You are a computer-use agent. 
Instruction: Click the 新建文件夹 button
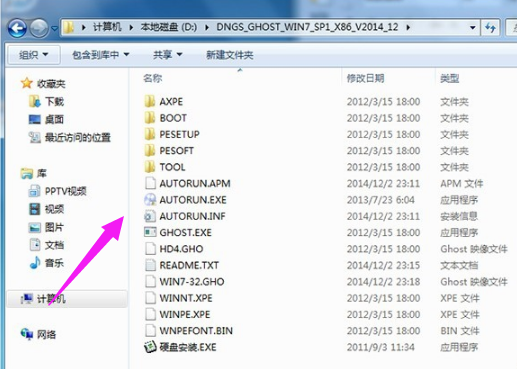230,55
